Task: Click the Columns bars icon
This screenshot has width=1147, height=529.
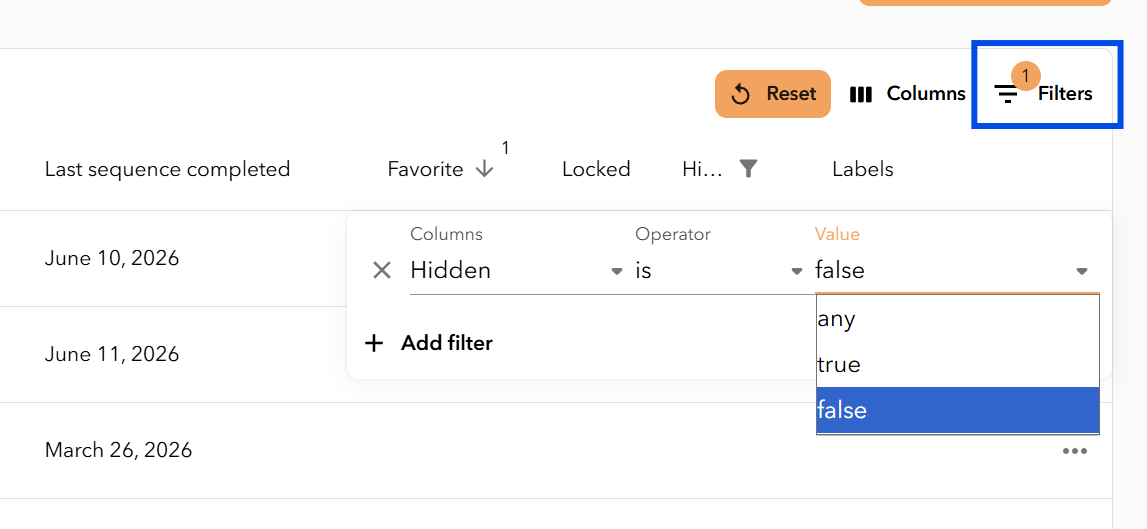Action: pyautogui.click(x=860, y=94)
